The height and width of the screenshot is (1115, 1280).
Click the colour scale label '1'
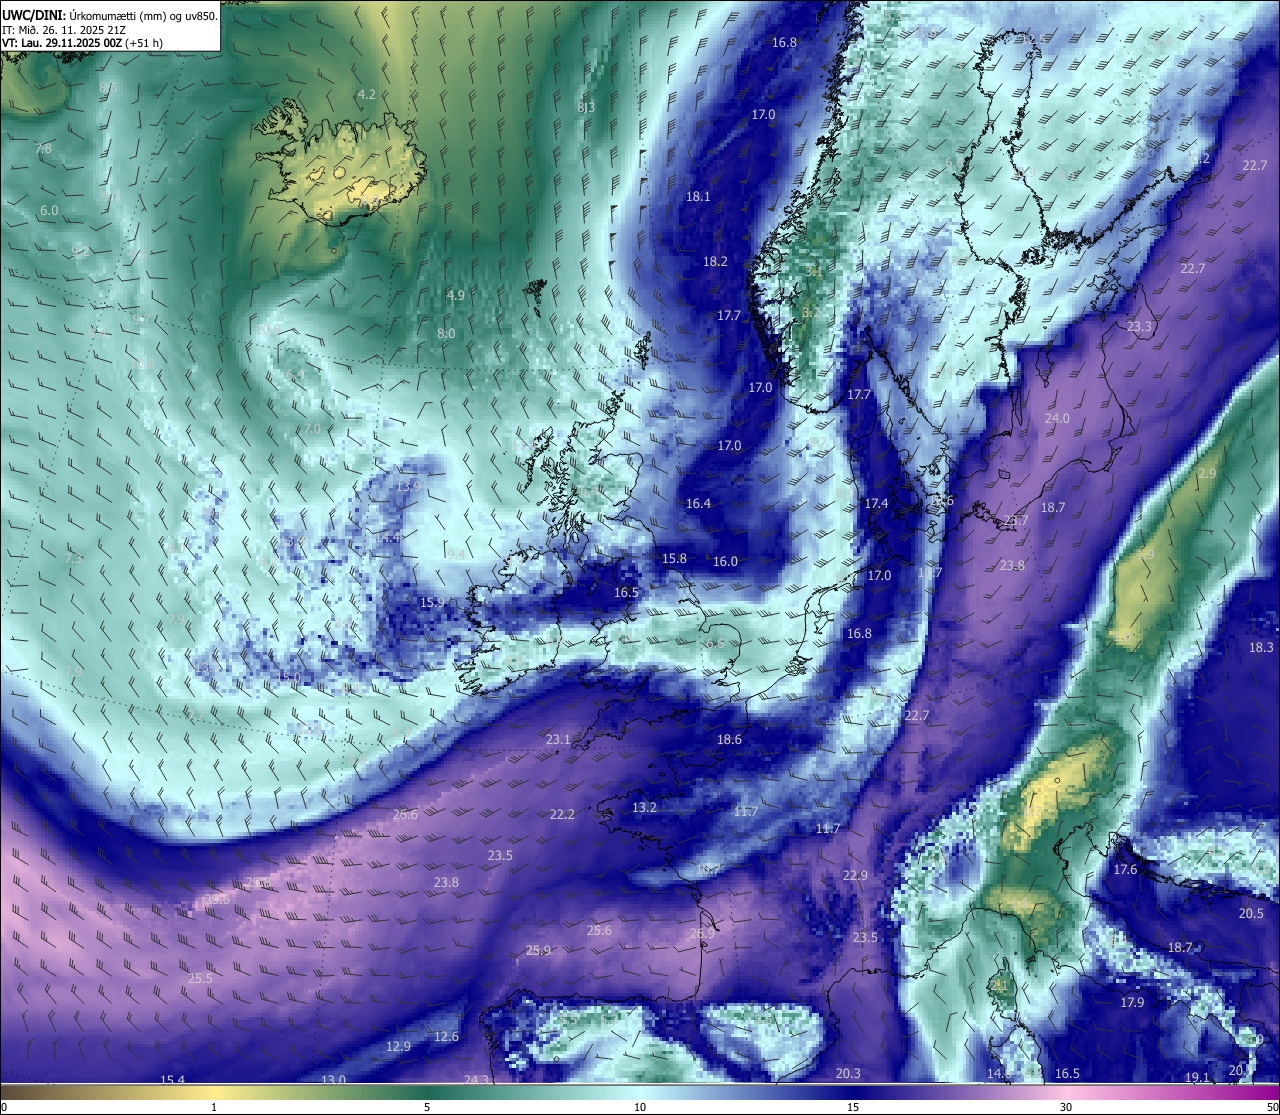point(214,1107)
